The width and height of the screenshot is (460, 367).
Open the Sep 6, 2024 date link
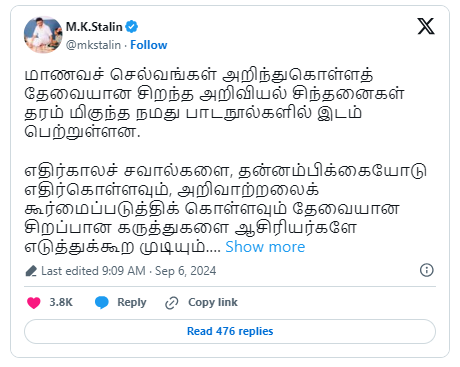click(x=185, y=271)
